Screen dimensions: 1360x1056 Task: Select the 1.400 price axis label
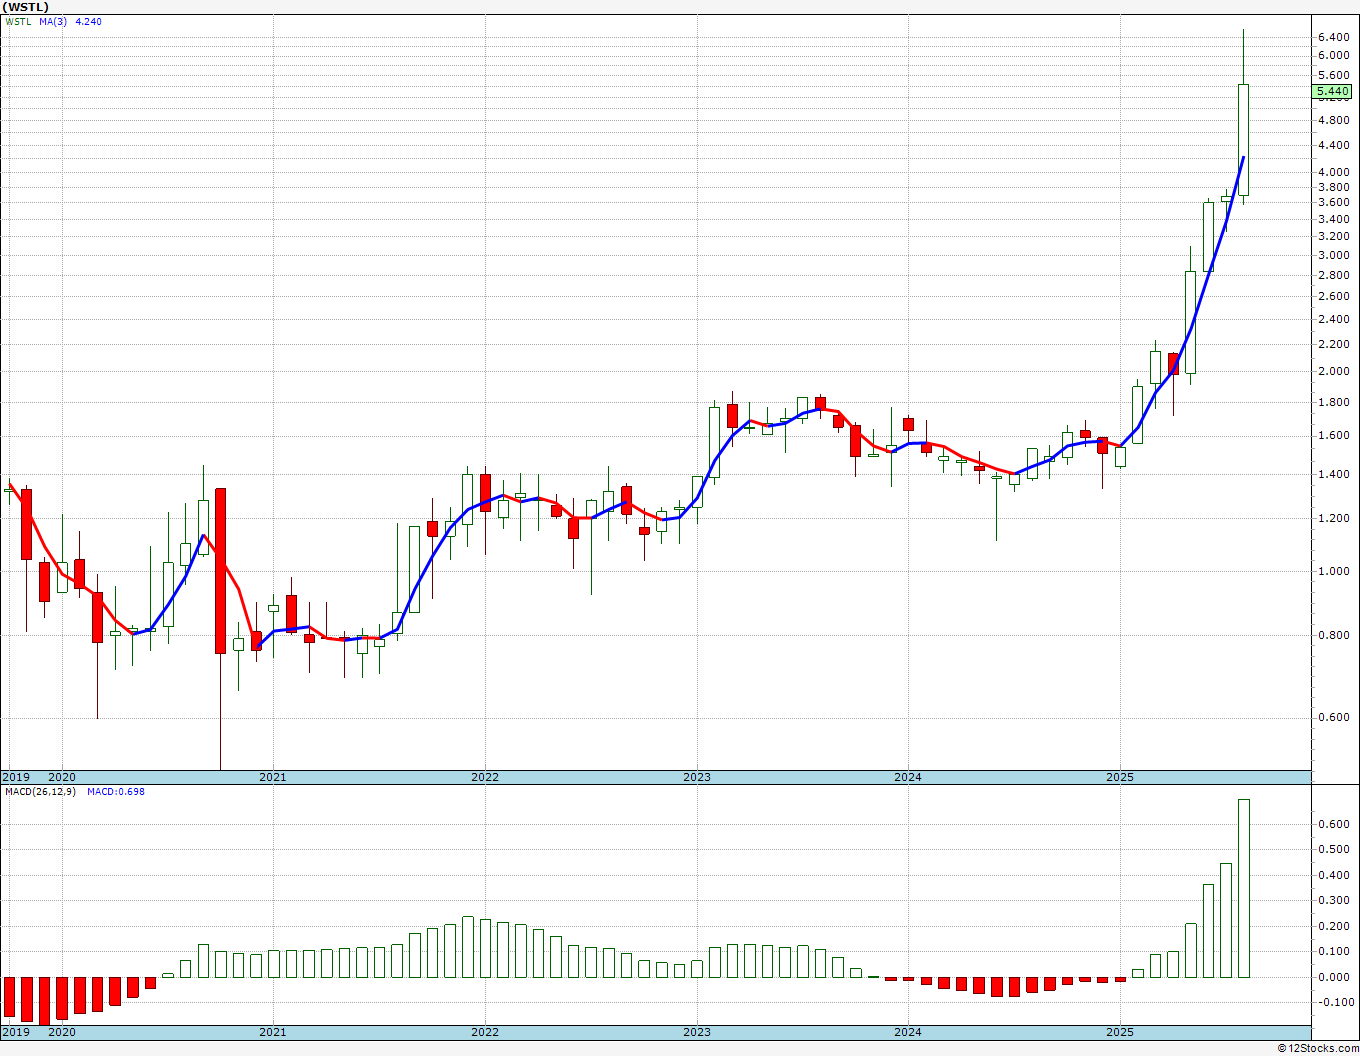[x=1334, y=475]
